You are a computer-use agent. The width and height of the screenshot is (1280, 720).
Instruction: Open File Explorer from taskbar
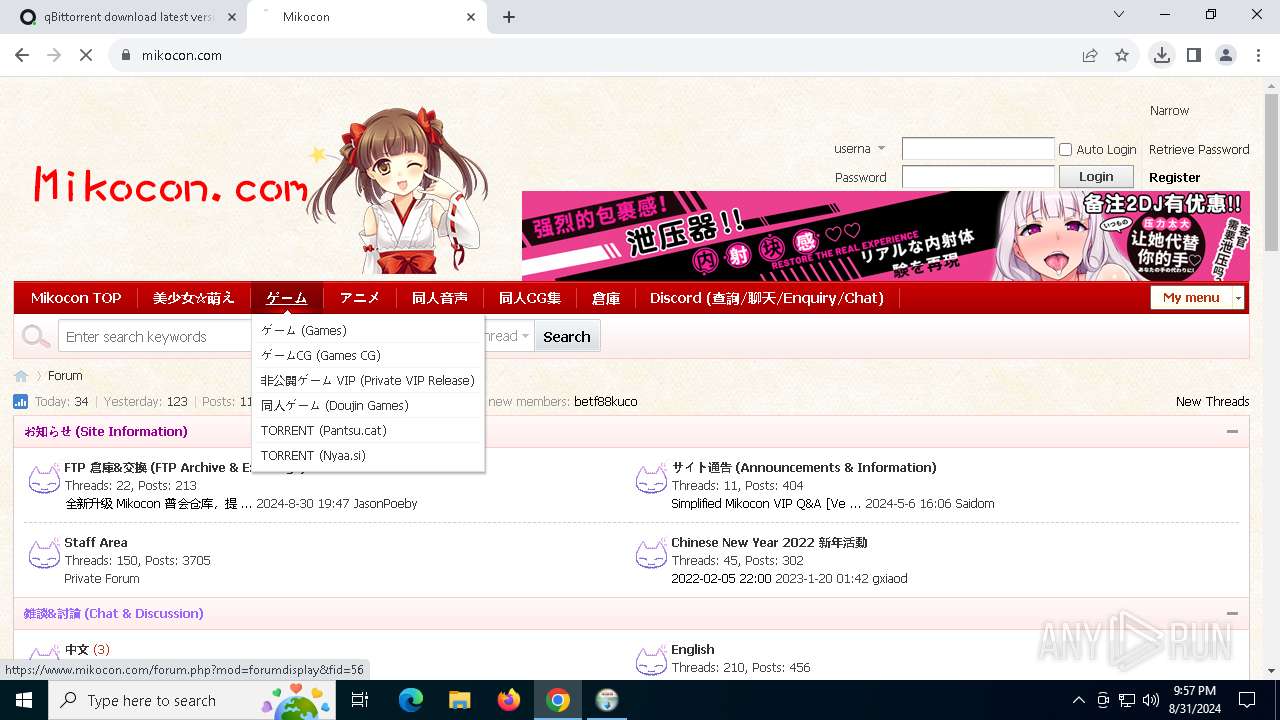459,700
